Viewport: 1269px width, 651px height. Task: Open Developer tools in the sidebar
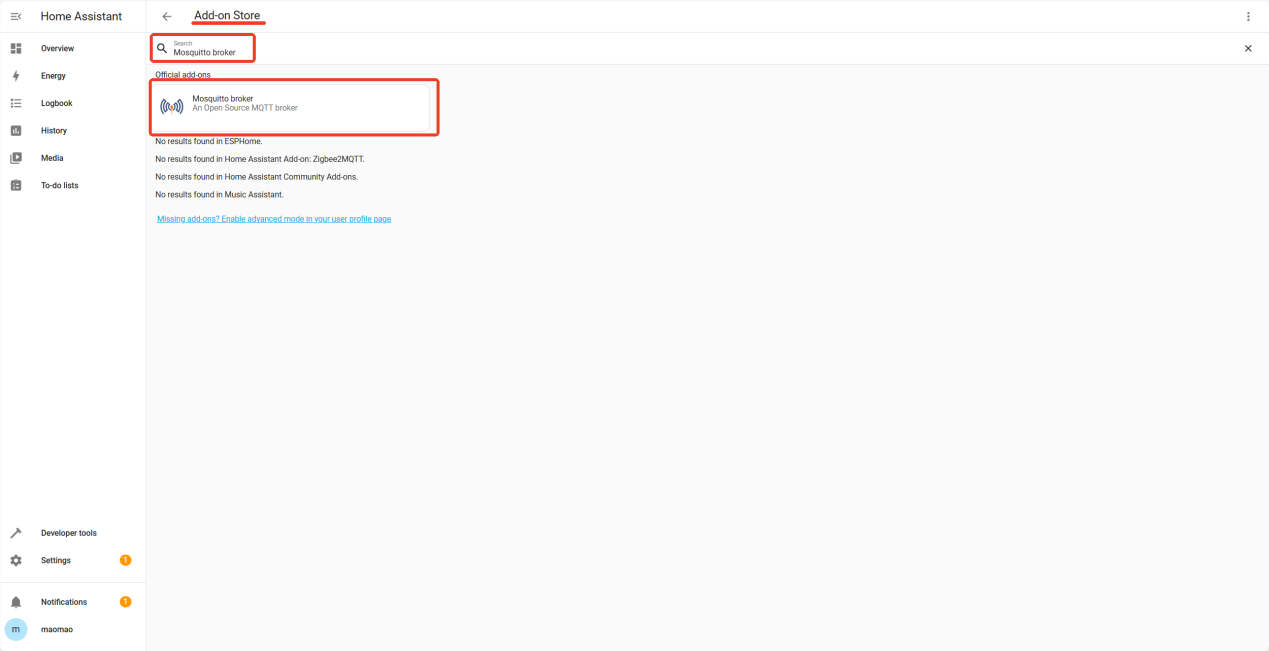[x=73, y=533]
